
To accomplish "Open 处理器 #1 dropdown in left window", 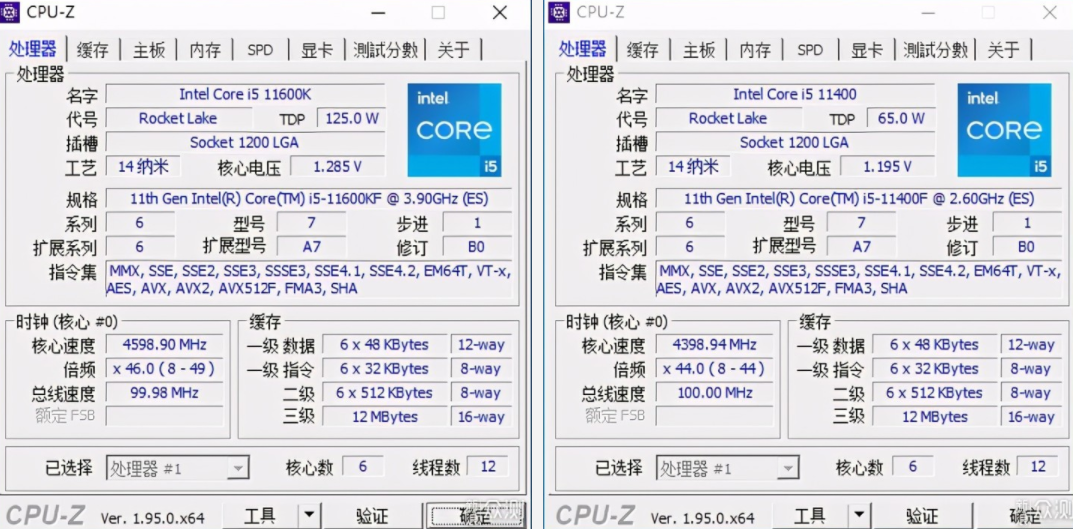I will [x=177, y=469].
